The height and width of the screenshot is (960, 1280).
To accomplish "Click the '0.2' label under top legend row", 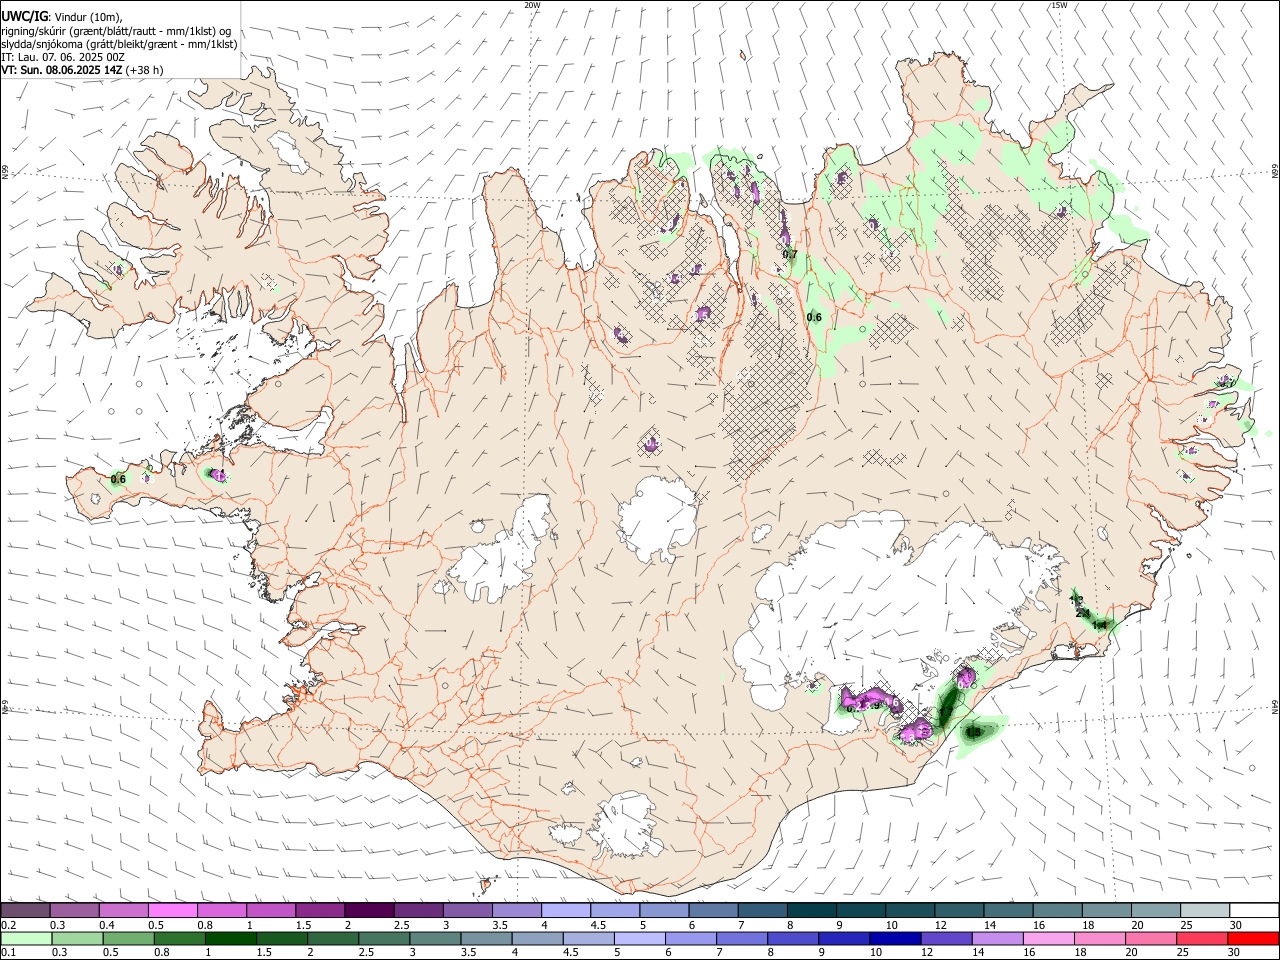I will tap(8, 925).
